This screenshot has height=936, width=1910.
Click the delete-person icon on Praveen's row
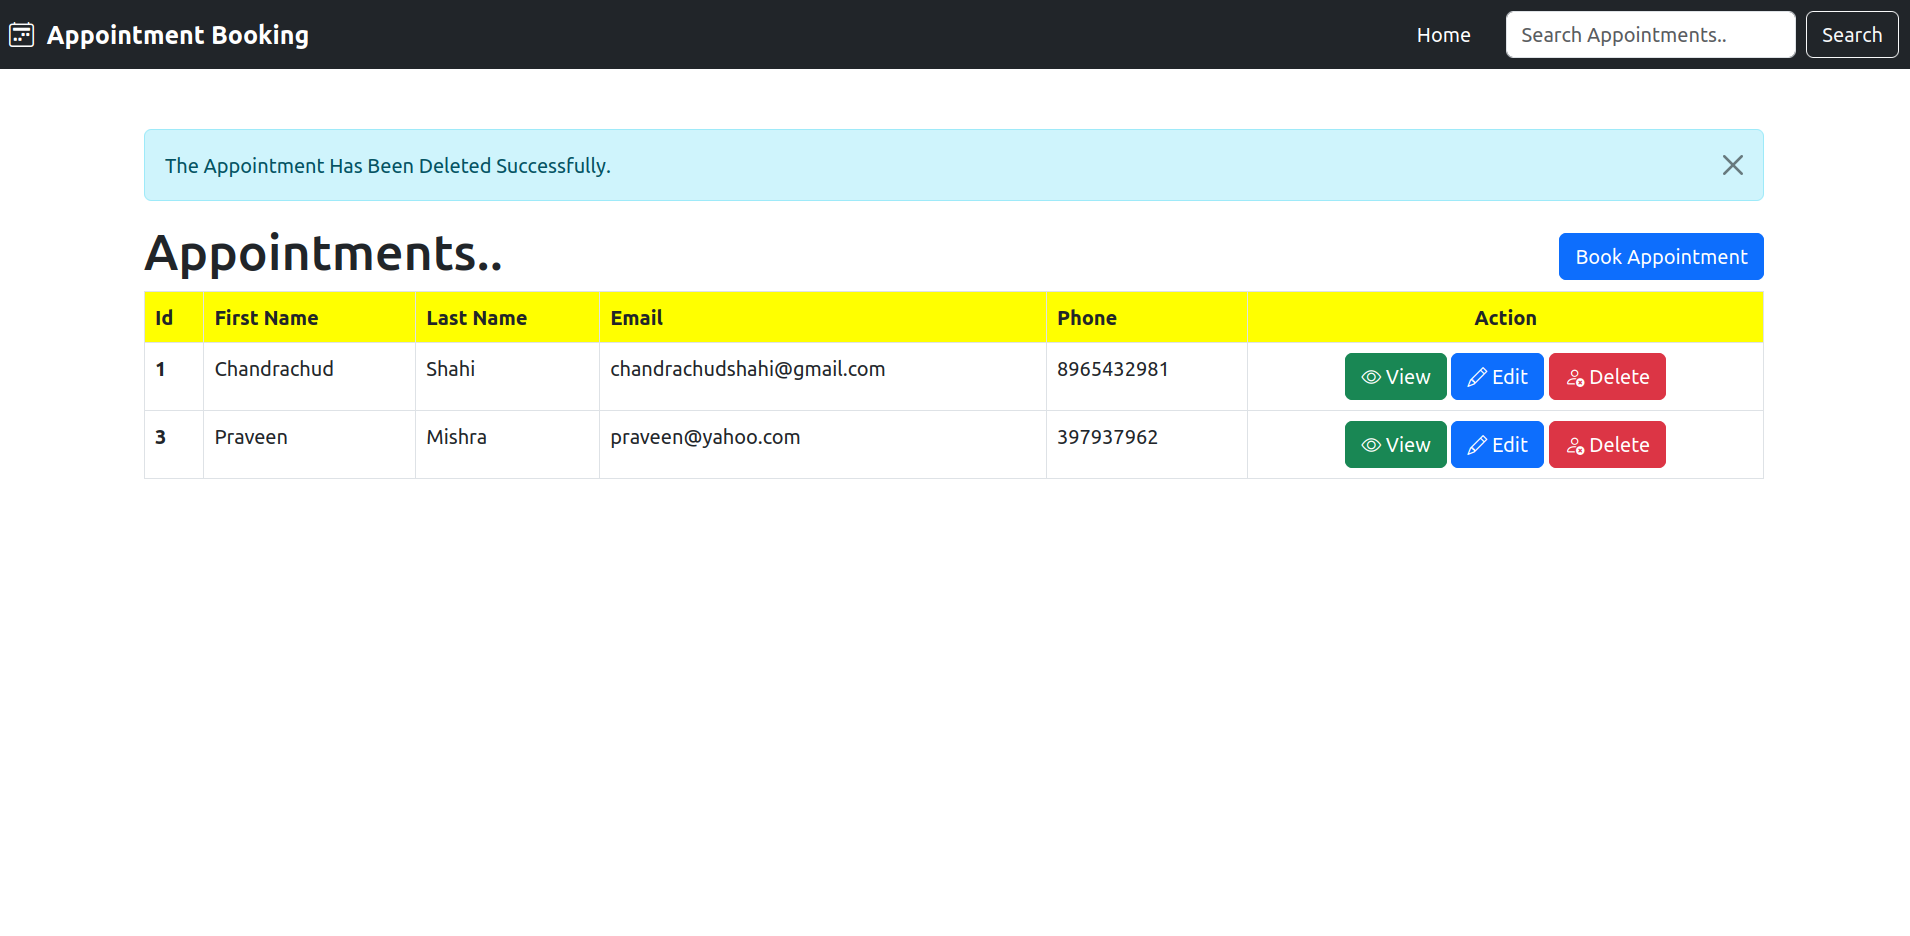click(1576, 444)
